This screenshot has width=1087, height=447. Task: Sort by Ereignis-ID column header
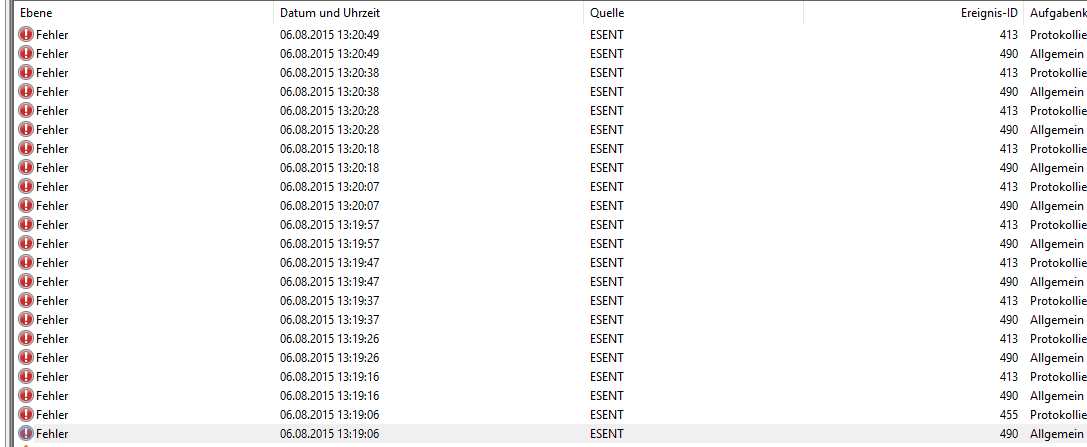coord(914,12)
